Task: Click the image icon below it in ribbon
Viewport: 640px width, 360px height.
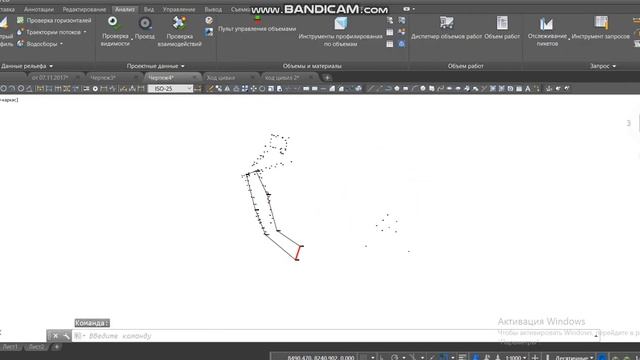Action: click(x=209, y=32)
